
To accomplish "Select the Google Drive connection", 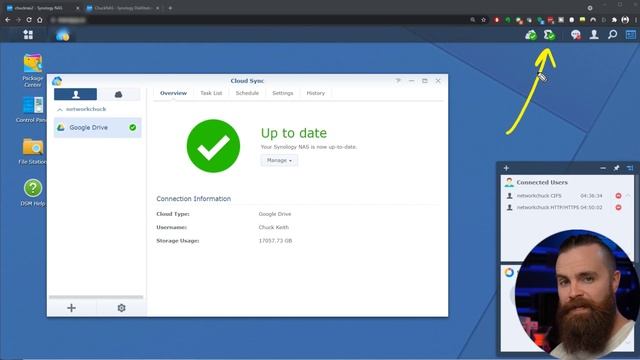I will pyautogui.click(x=98, y=127).
